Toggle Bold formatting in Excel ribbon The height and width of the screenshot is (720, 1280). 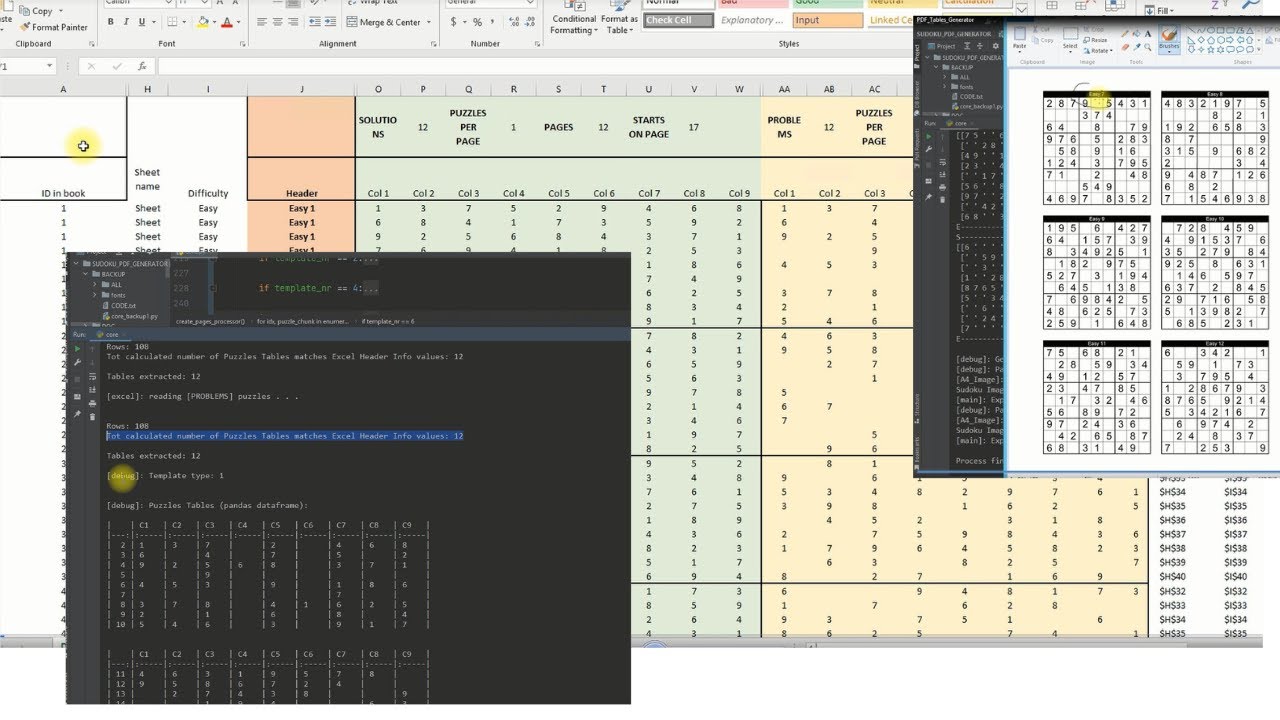pyautogui.click(x=110, y=22)
